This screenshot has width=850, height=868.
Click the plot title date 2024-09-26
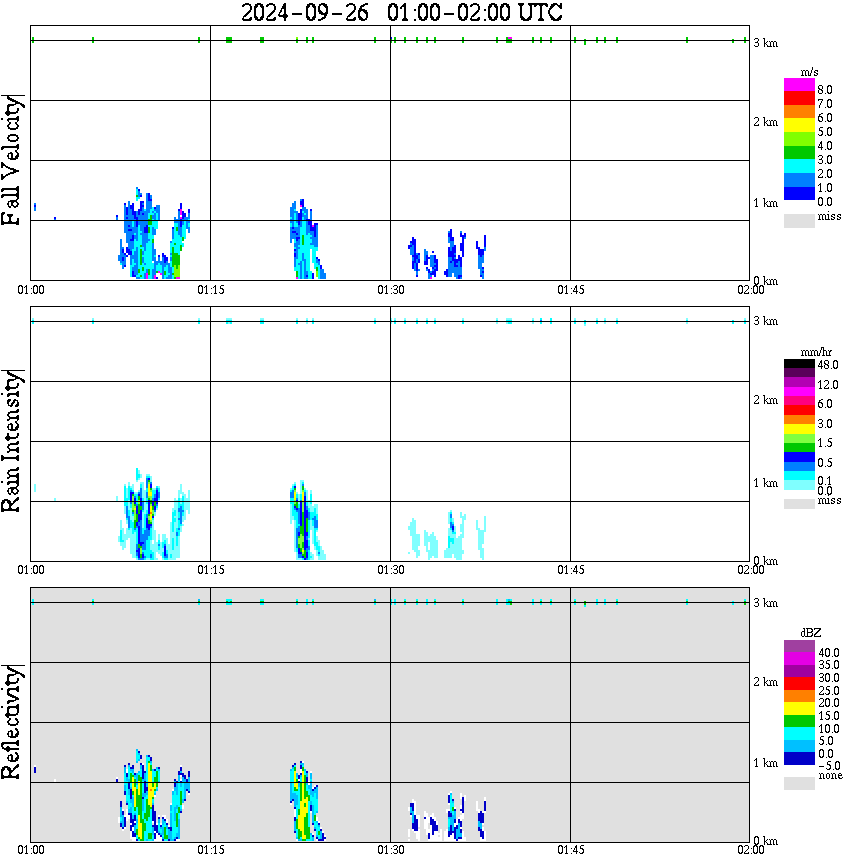click(305, 13)
